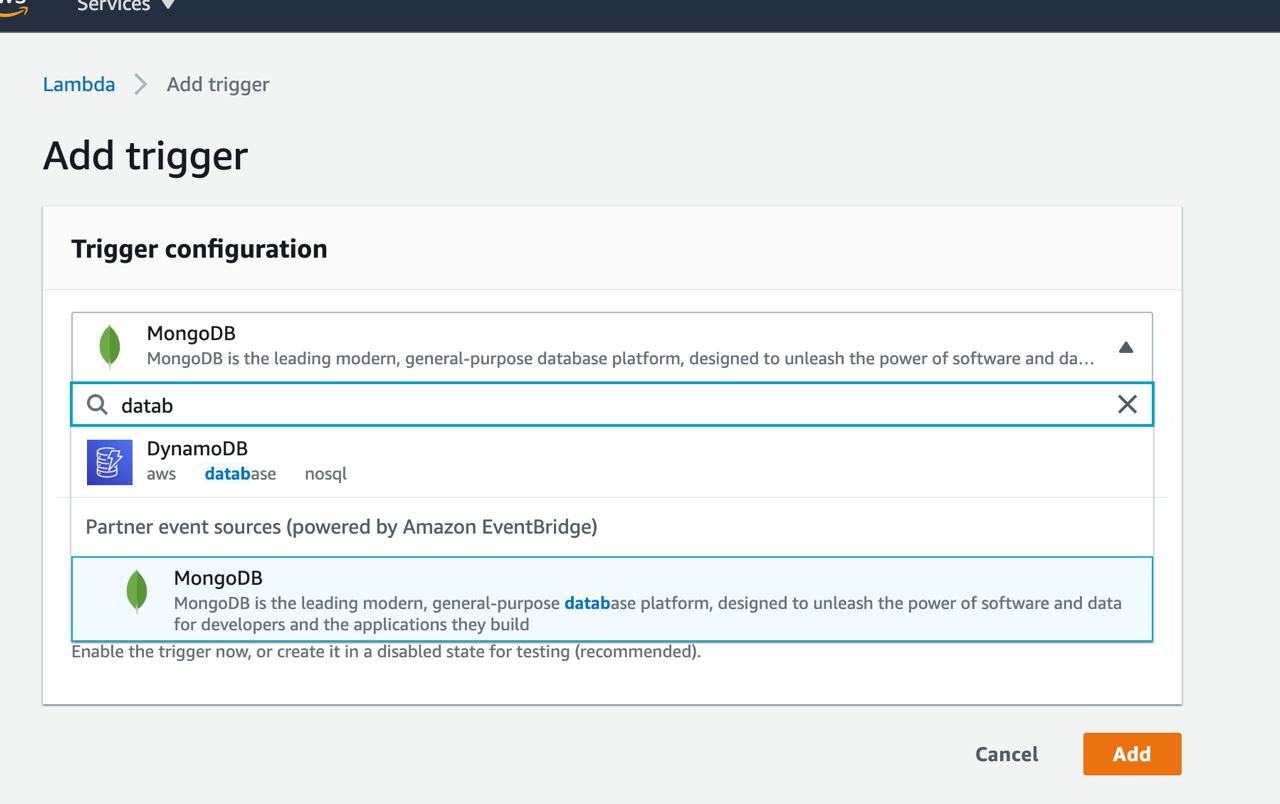This screenshot has height=804, width=1280.
Task: Click the magnifier icon in search box
Action: (97, 405)
